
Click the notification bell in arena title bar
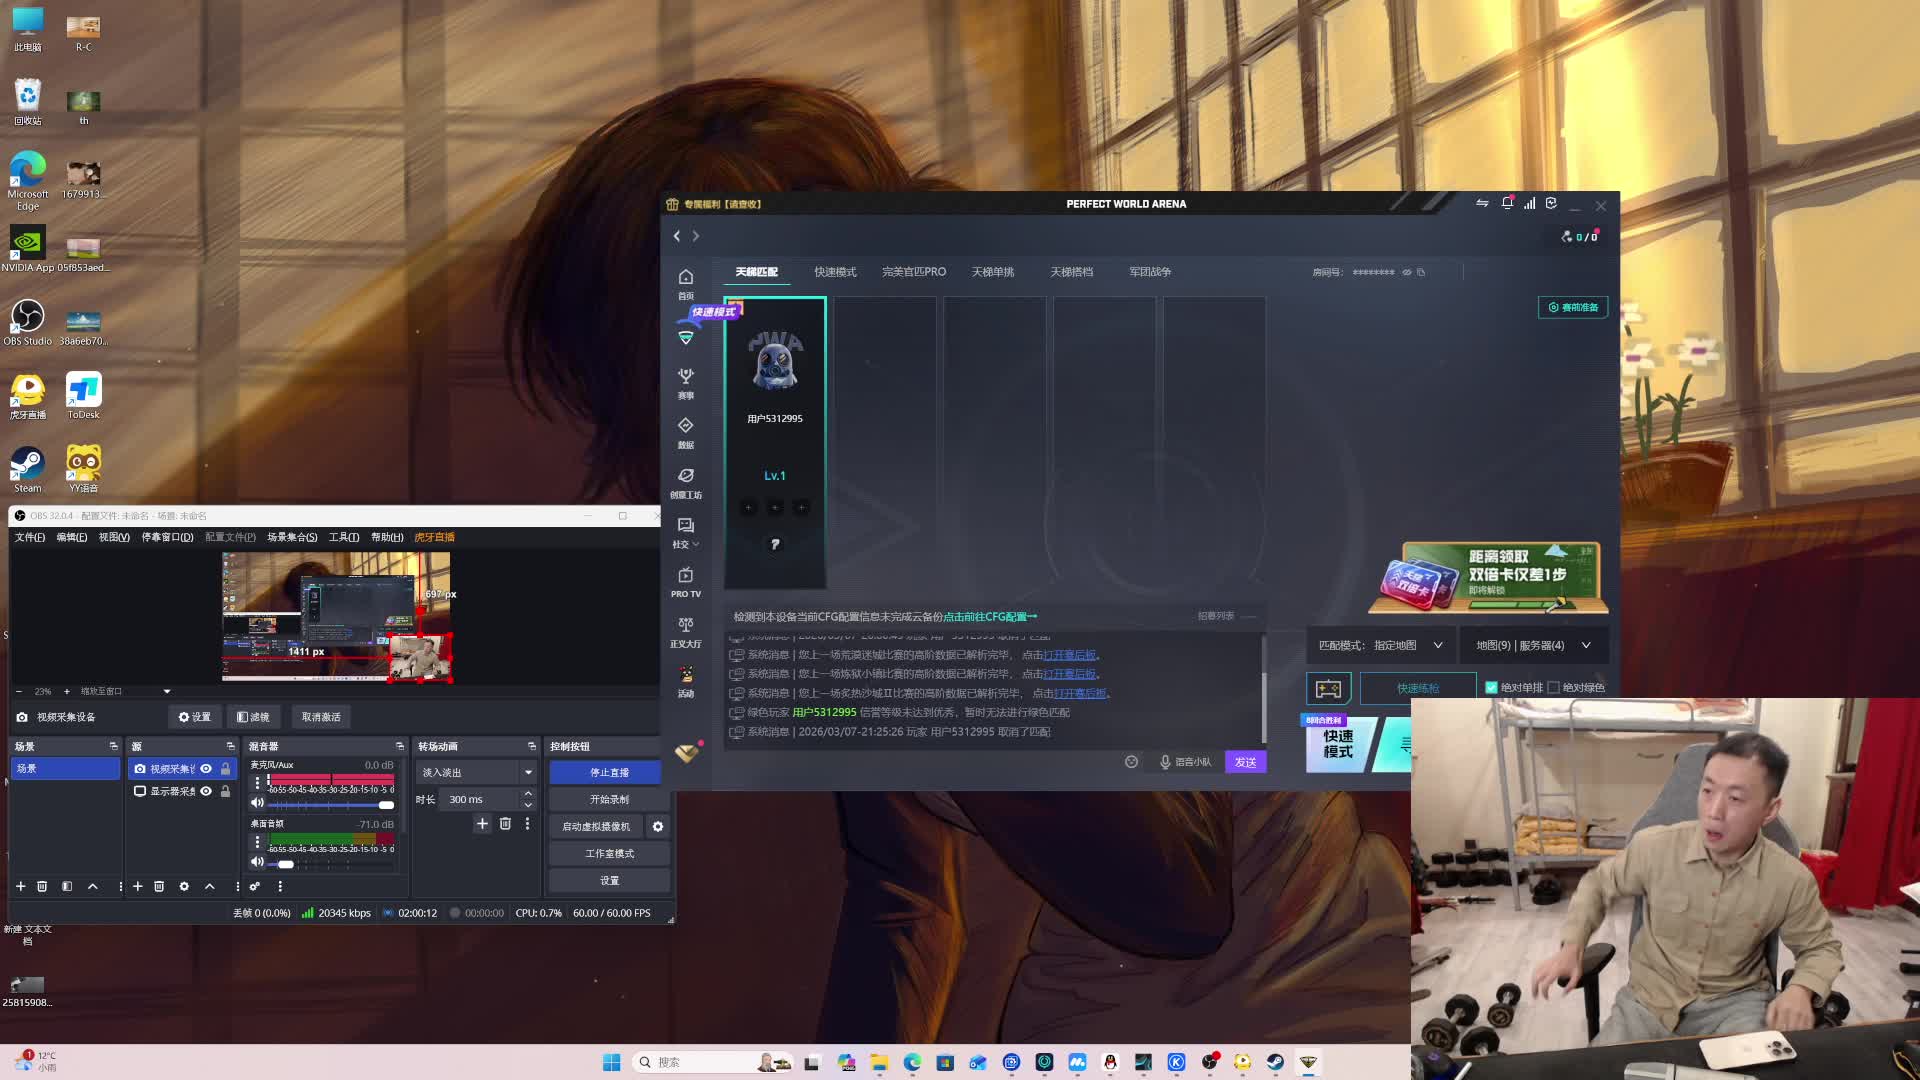point(1507,204)
